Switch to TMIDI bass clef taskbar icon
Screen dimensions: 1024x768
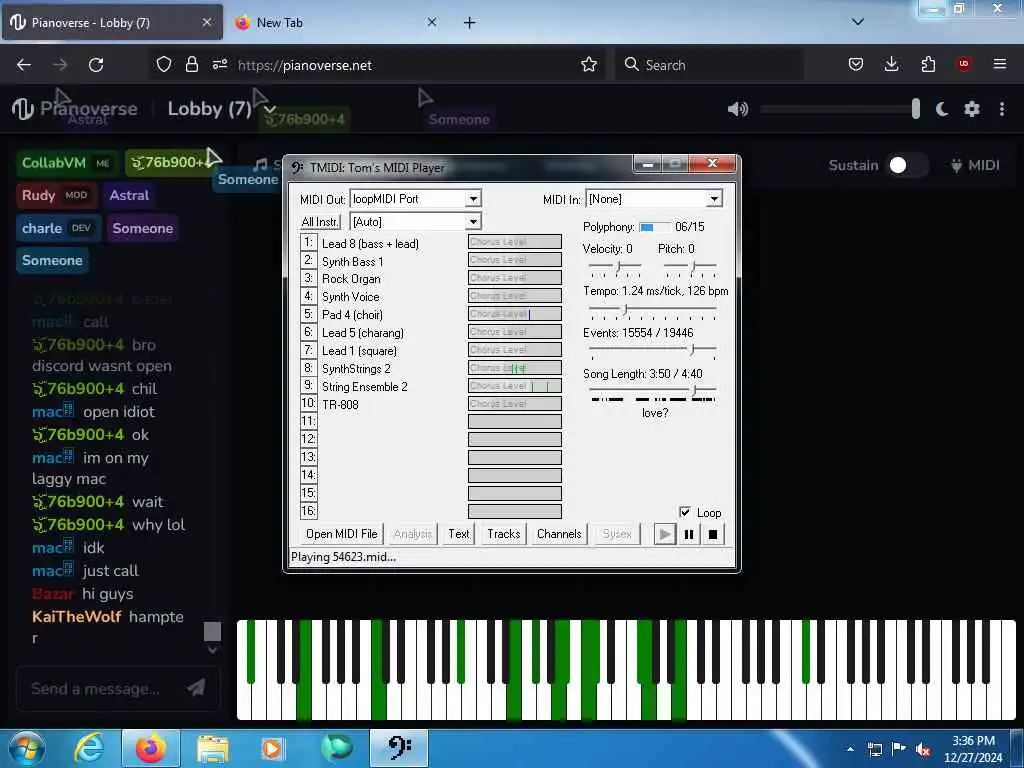click(x=399, y=749)
